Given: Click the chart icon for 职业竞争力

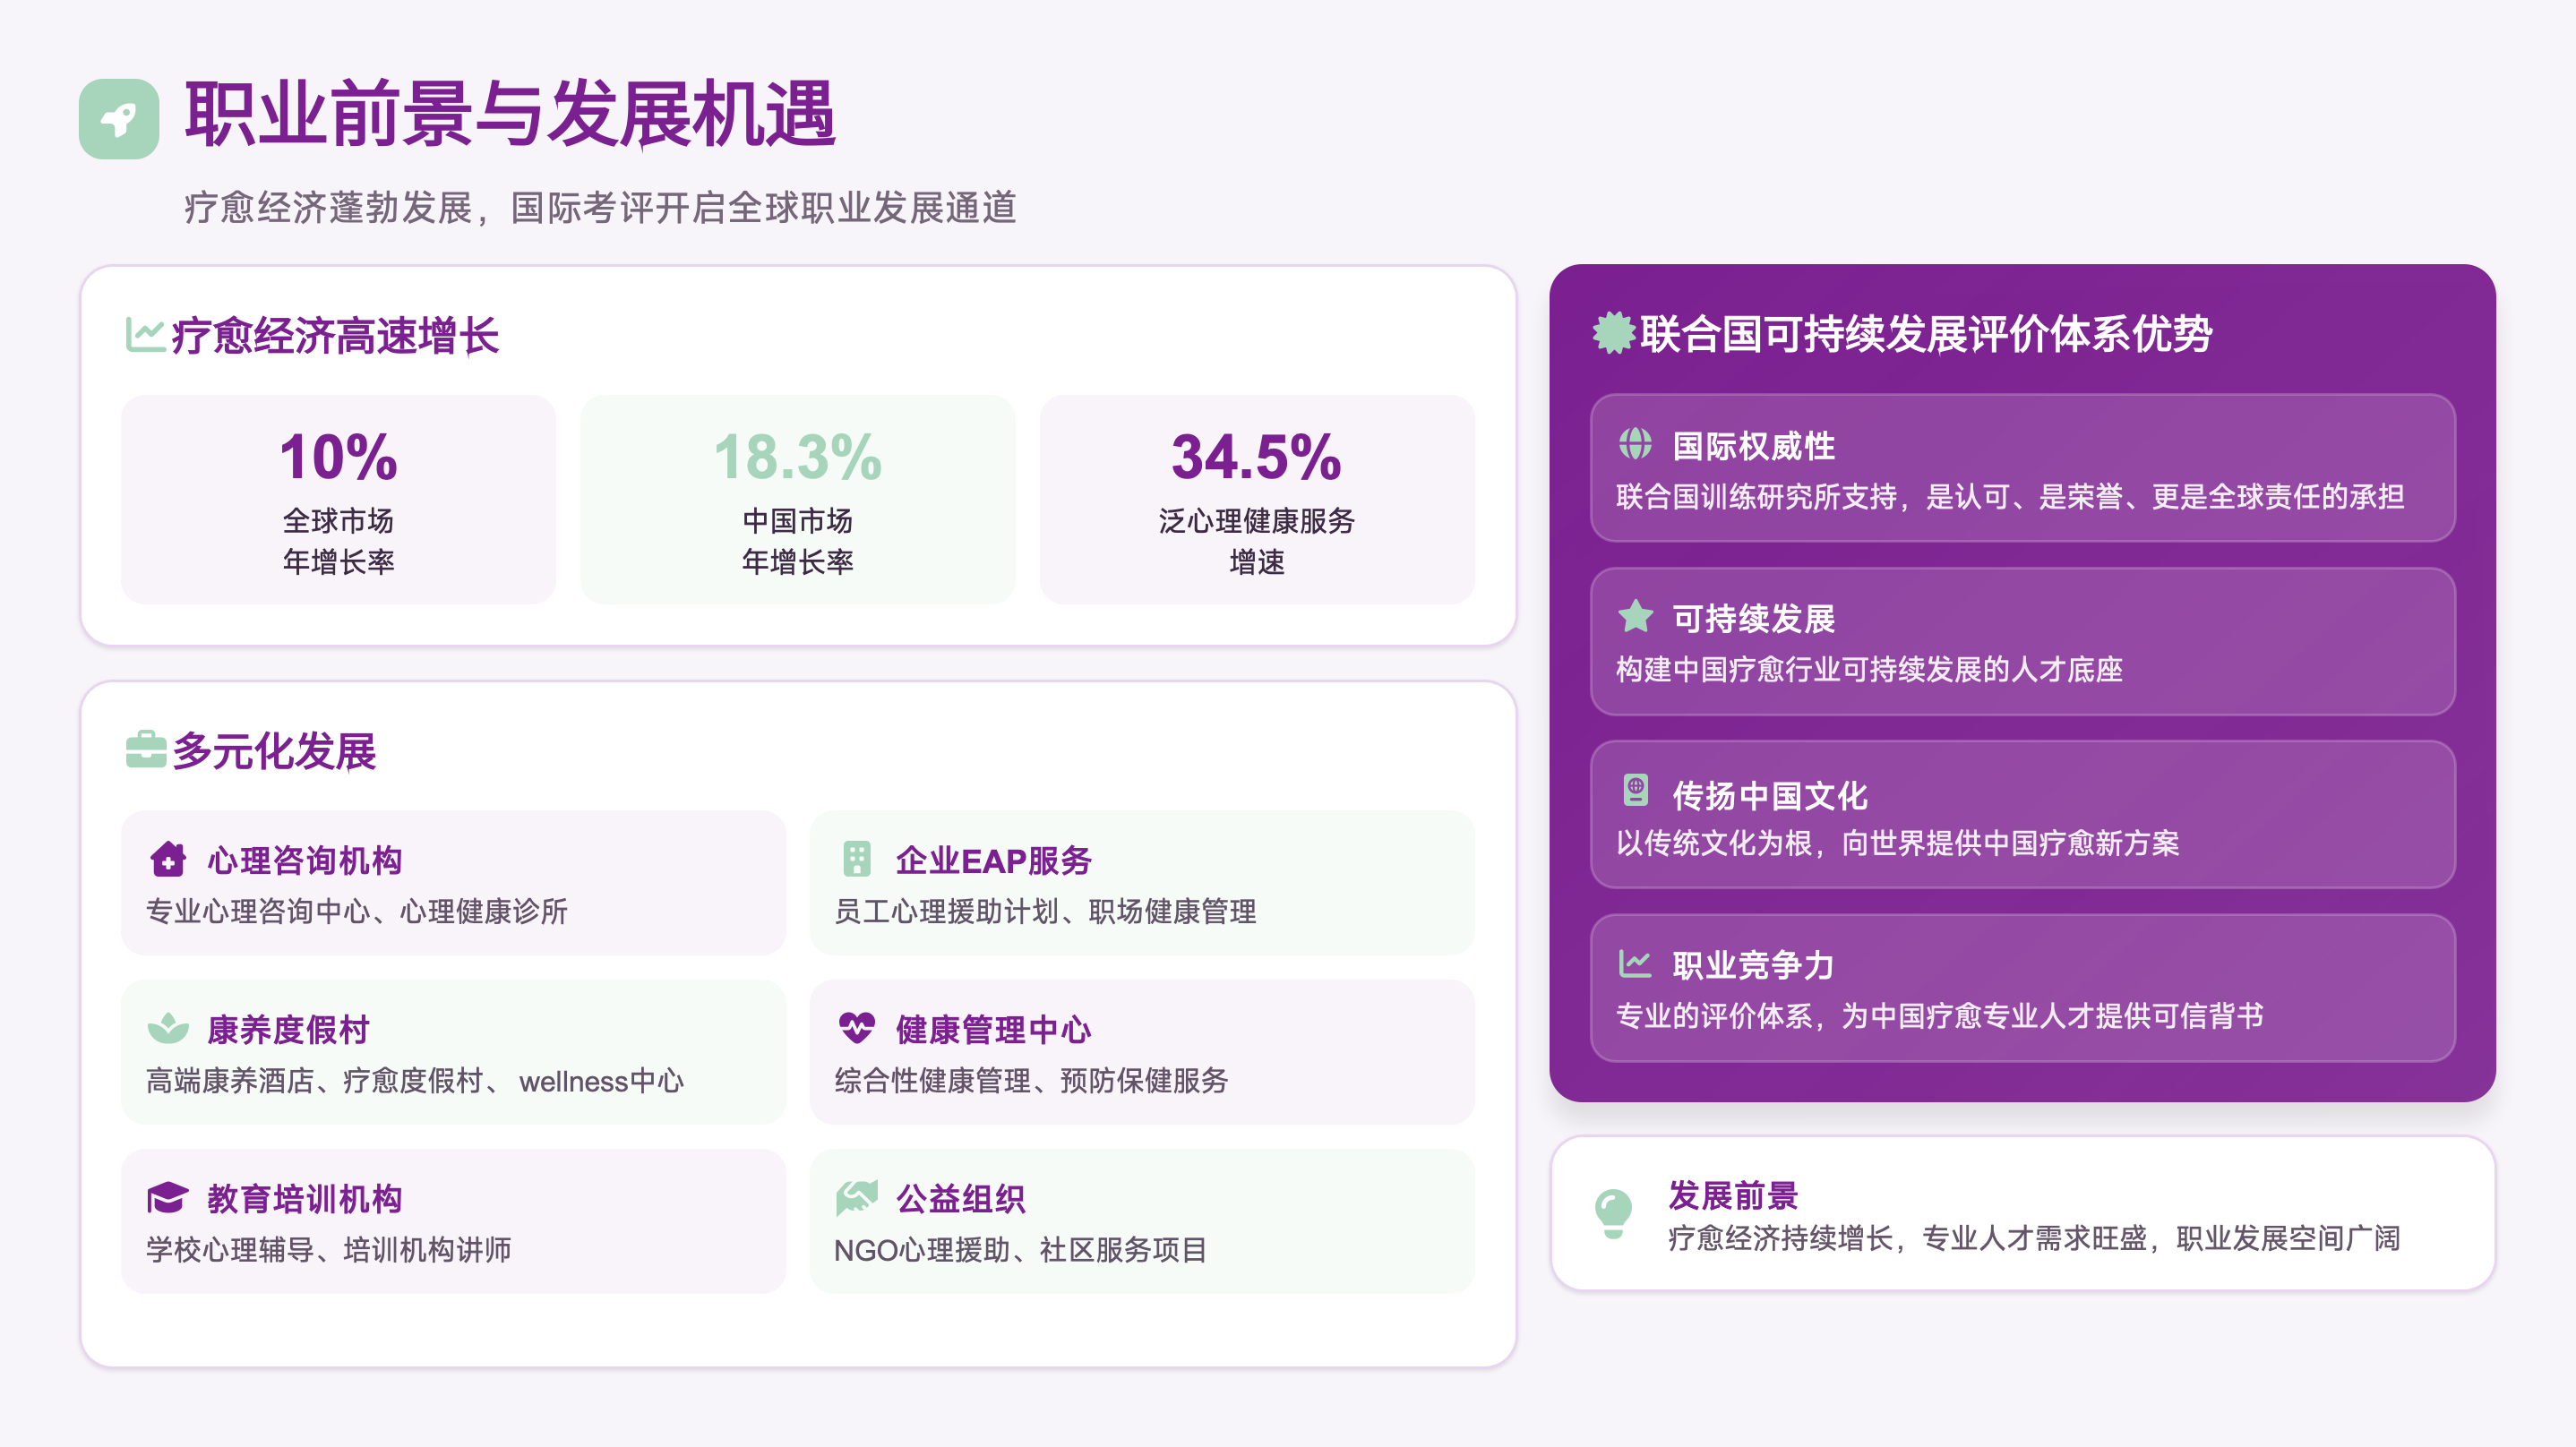Looking at the screenshot, I should tap(1635, 963).
